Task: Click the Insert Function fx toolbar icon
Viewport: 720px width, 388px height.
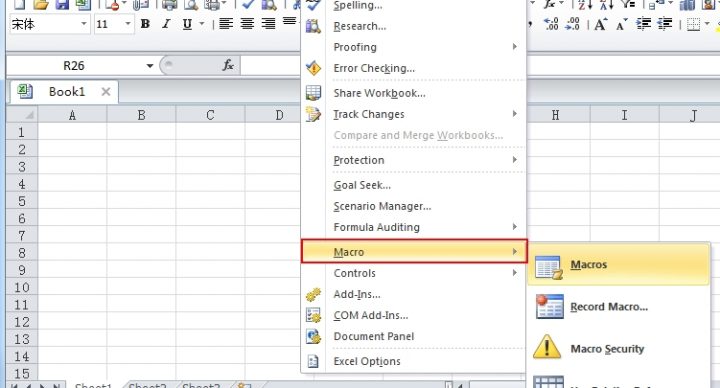Action: [x=549, y=5]
